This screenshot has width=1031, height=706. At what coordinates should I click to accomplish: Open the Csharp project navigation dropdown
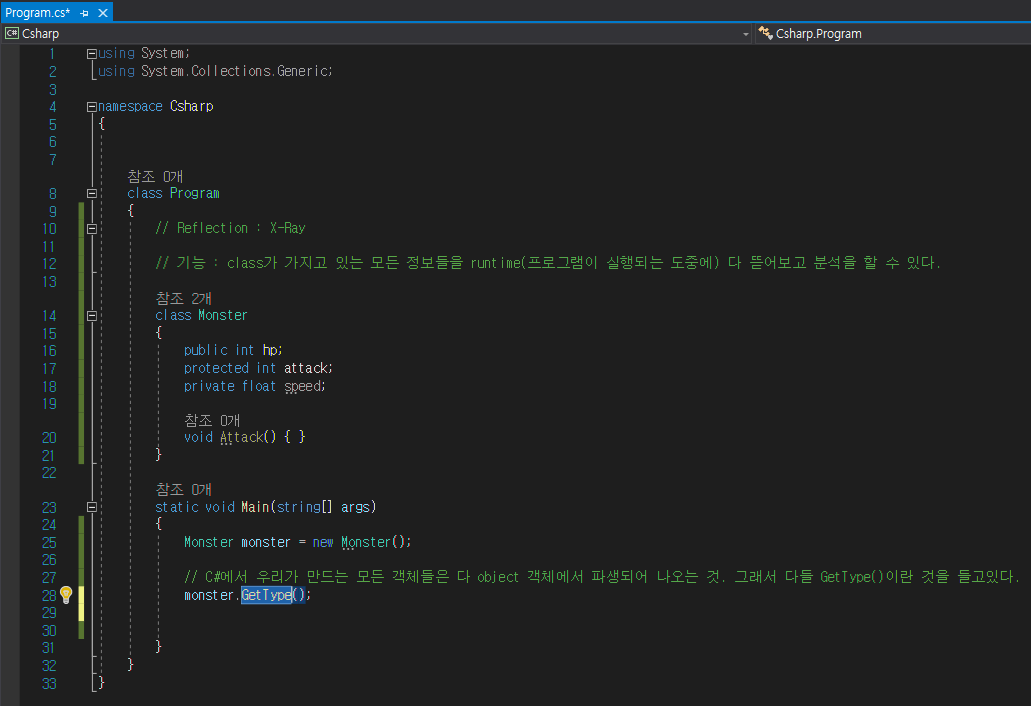377,34
